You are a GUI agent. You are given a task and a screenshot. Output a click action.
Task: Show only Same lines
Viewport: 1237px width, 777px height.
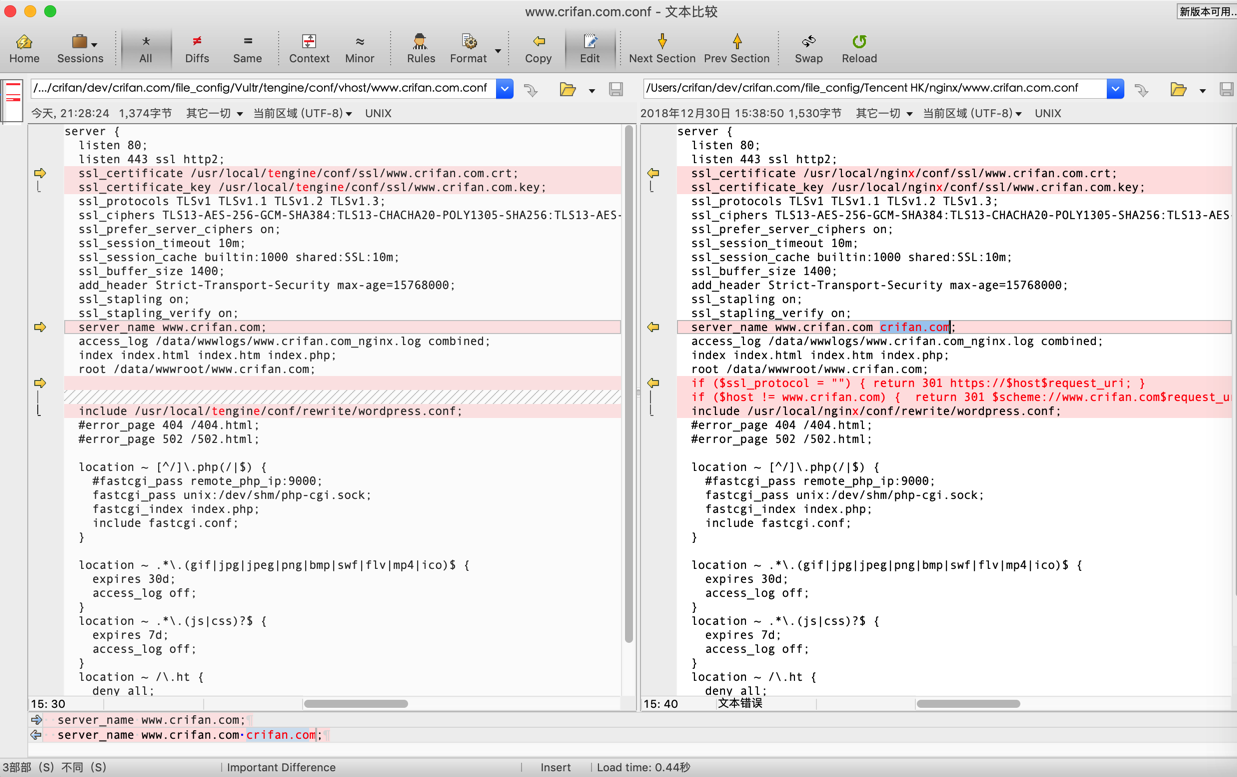tap(247, 48)
